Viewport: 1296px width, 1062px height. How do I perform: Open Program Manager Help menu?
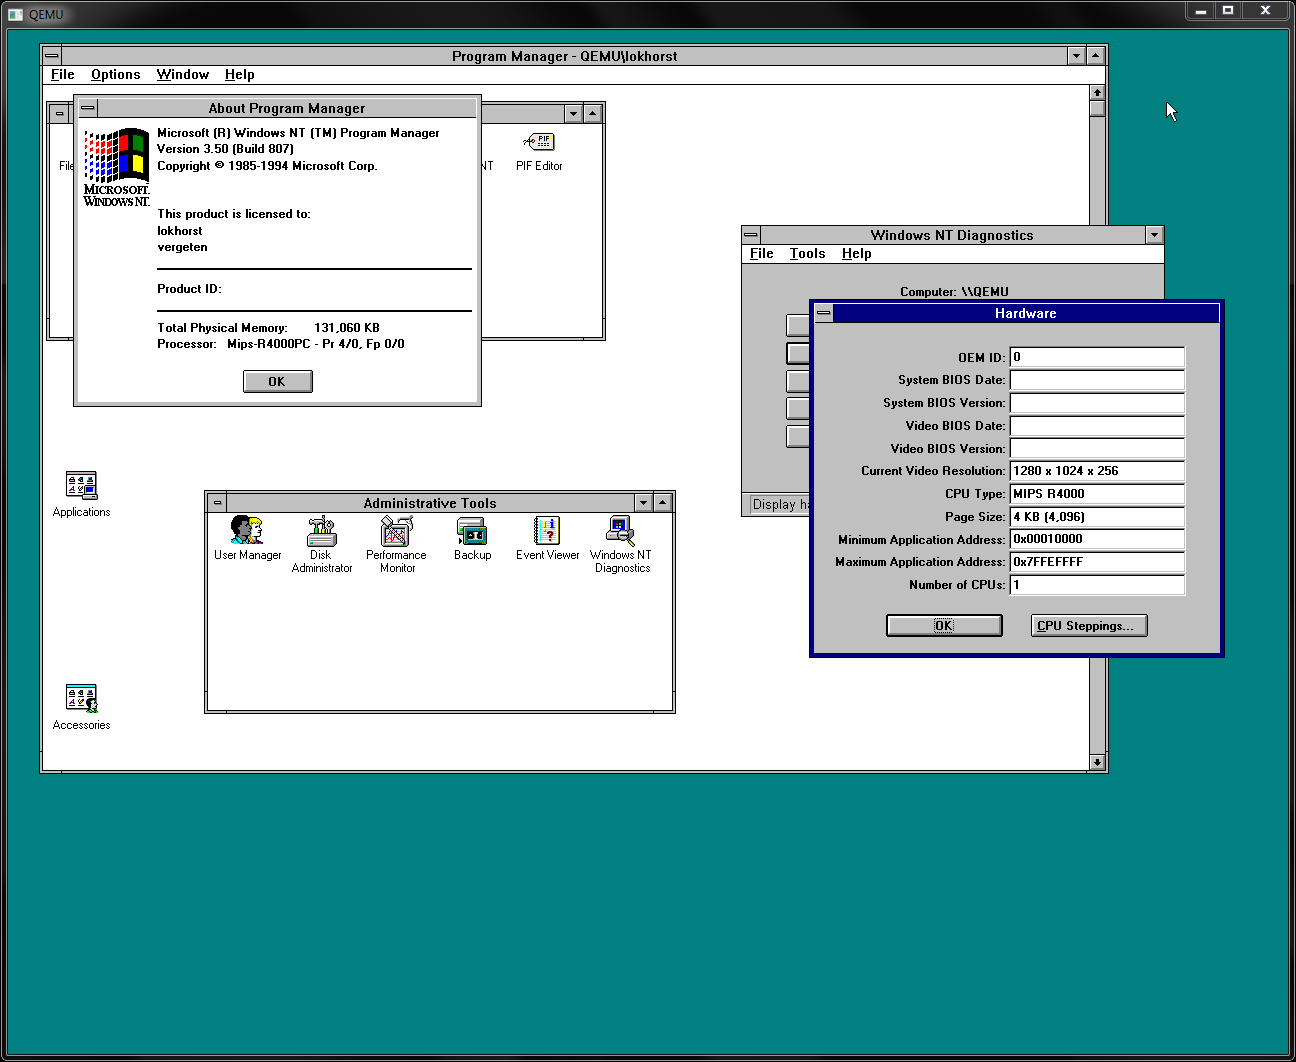click(239, 75)
